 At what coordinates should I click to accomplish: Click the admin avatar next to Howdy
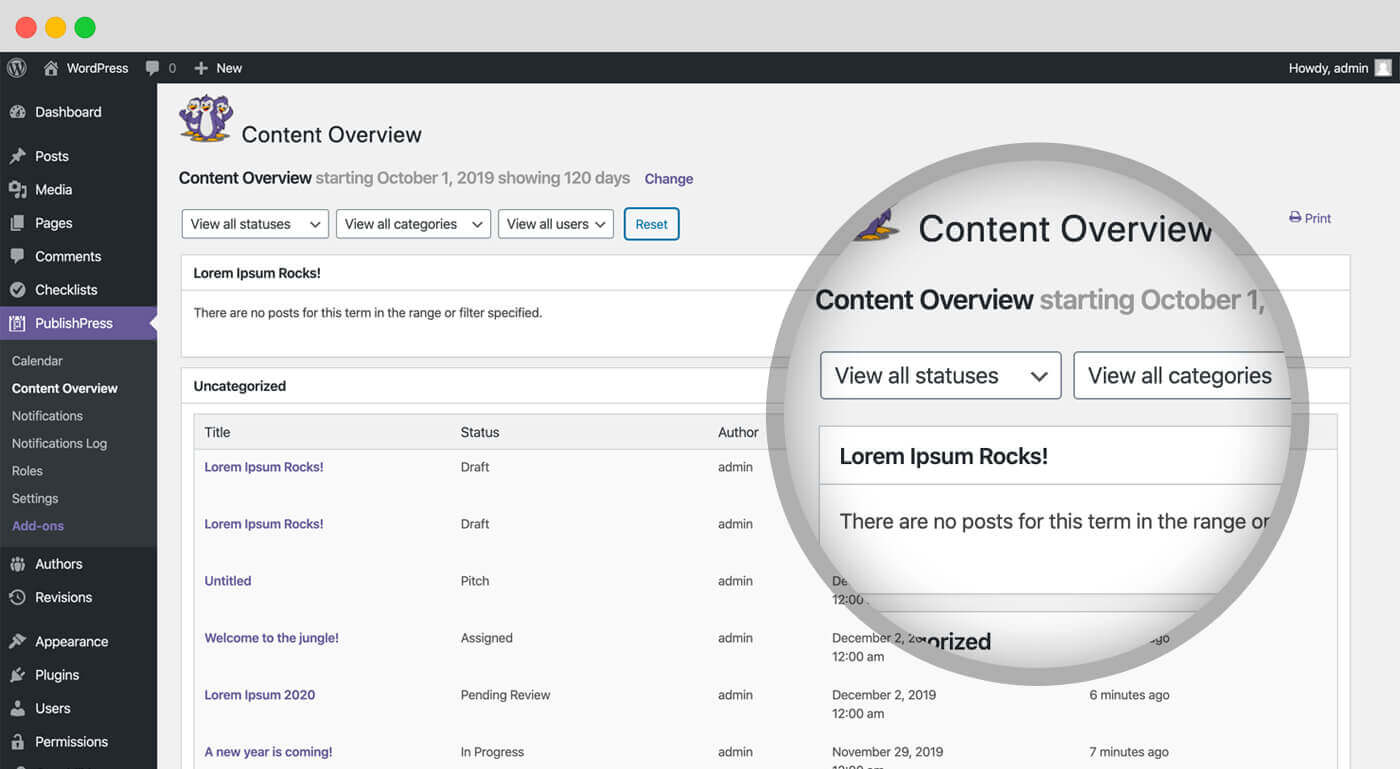(x=1383, y=68)
